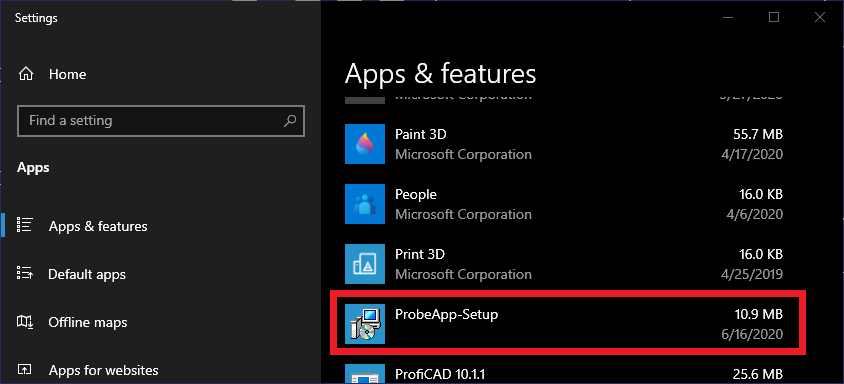Maximize the Settings window
The image size is (844, 384).
point(774,17)
